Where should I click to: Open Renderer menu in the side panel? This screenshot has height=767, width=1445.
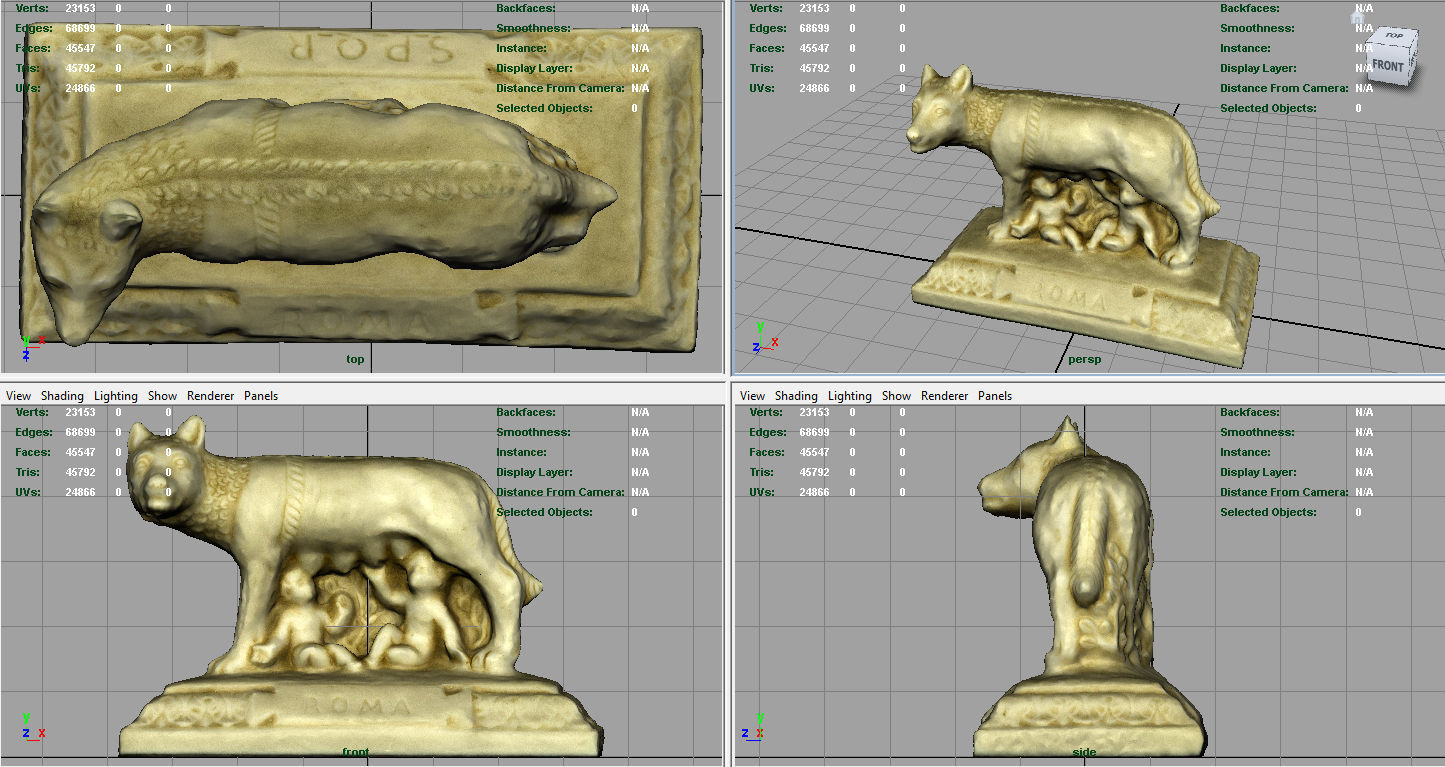tap(944, 396)
